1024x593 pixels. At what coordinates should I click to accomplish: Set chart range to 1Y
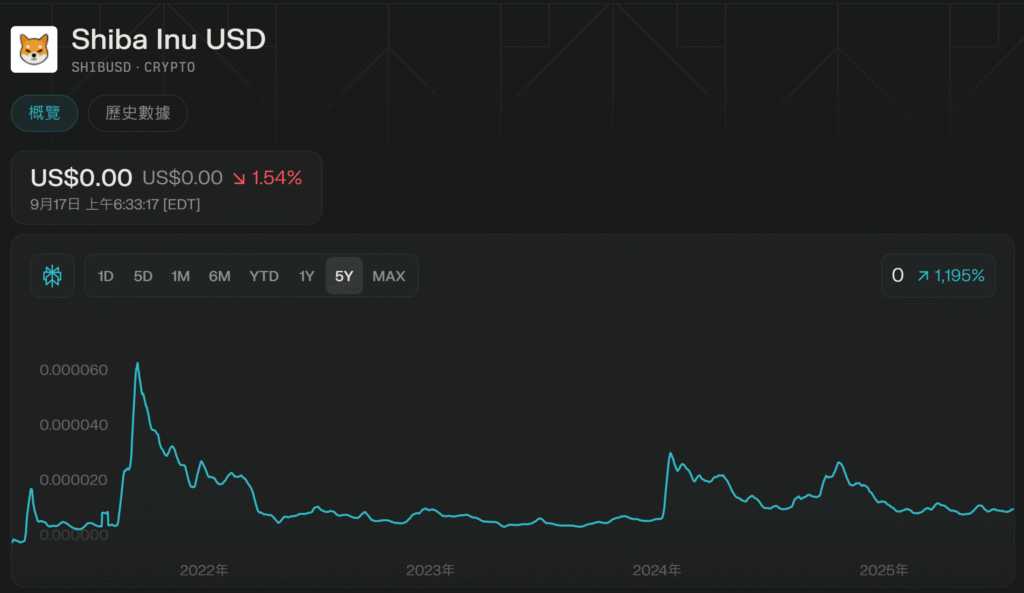pos(307,276)
